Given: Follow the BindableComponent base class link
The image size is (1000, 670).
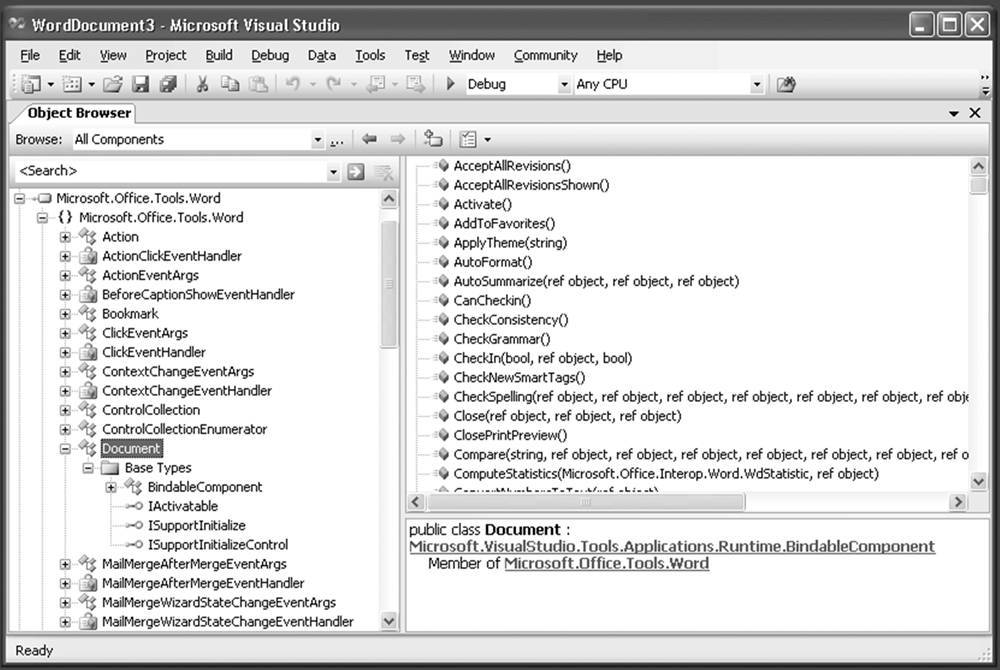Looking at the screenshot, I should tap(672, 546).
